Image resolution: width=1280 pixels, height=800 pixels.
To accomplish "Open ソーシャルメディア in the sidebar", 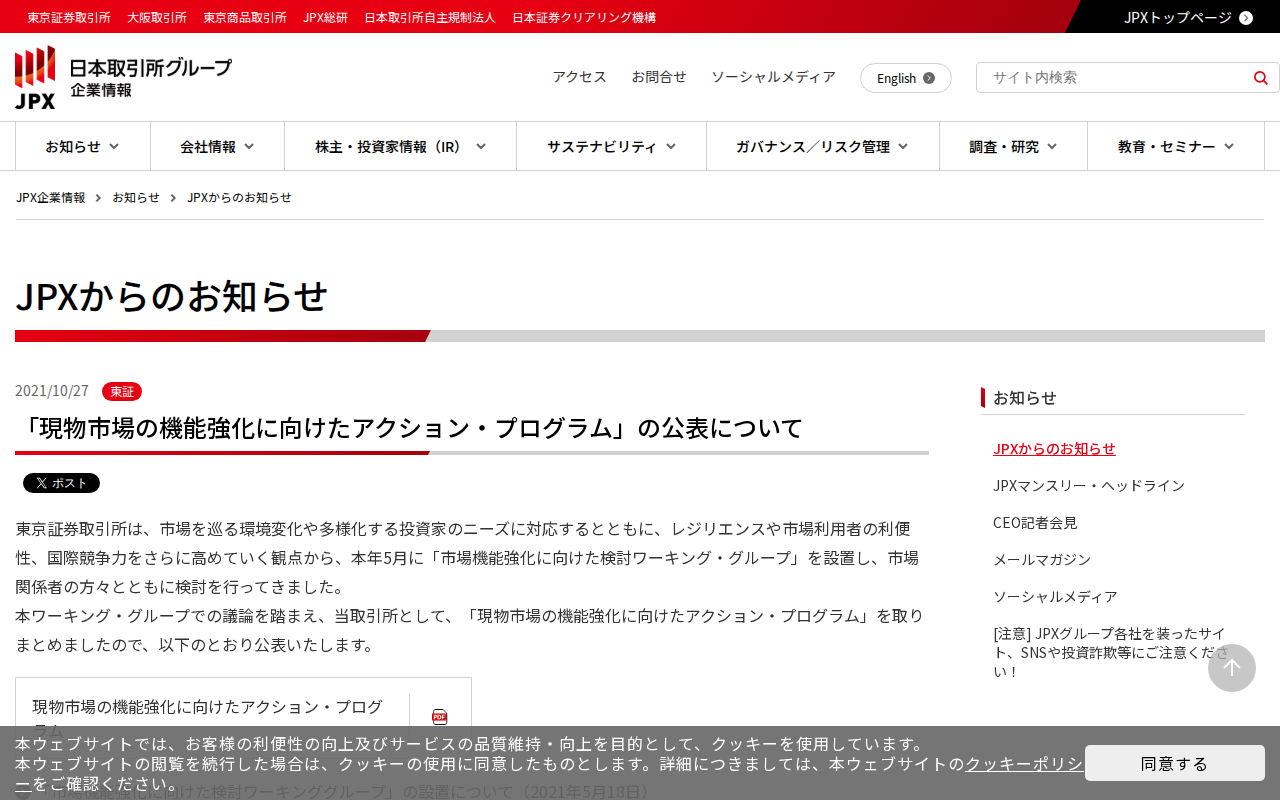I will click(x=1055, y=596).
